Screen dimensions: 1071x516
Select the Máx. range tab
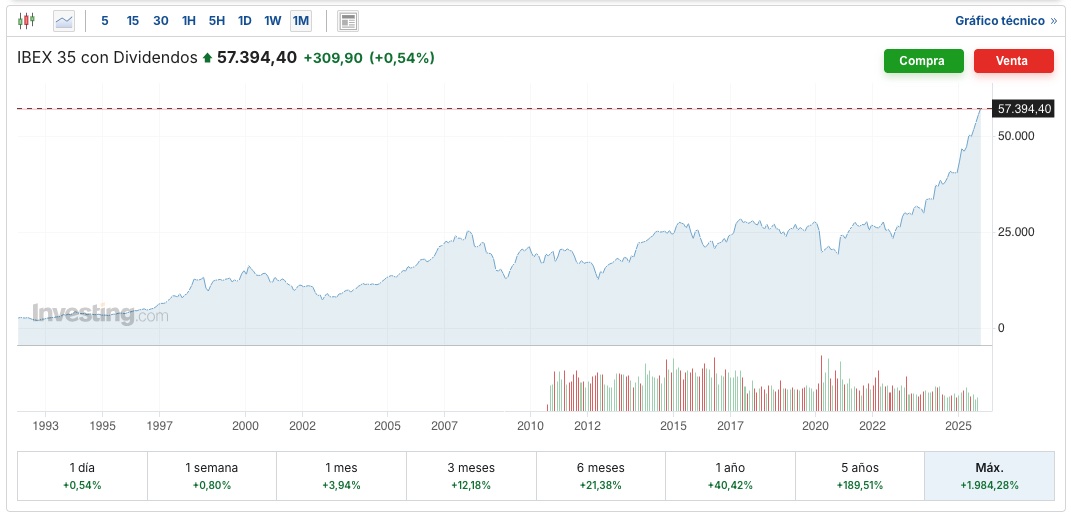989,476
